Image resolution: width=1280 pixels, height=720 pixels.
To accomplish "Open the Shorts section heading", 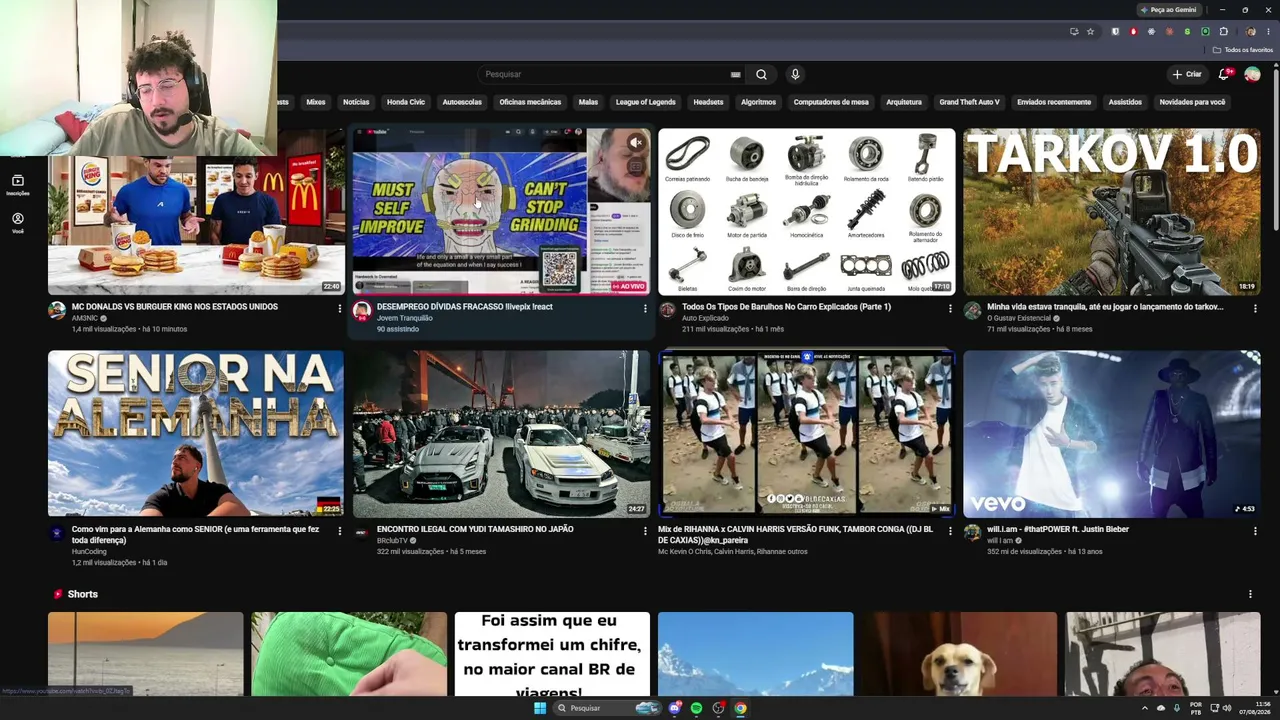I will (82, 594).
